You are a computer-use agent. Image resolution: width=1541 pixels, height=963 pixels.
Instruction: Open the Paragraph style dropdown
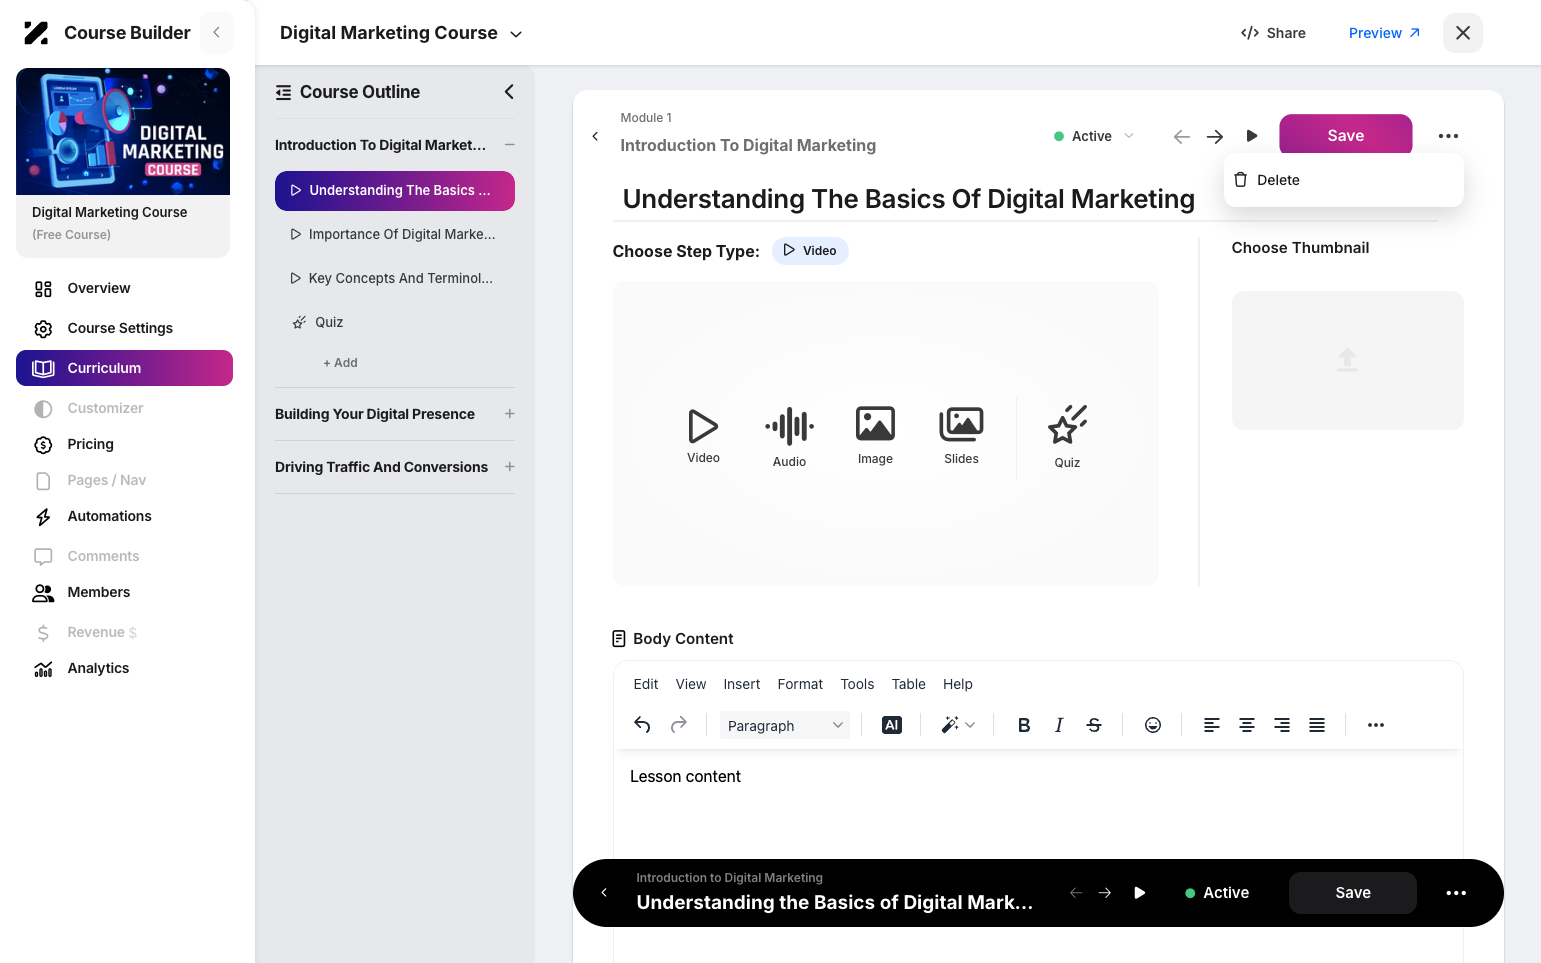point(785,725)
